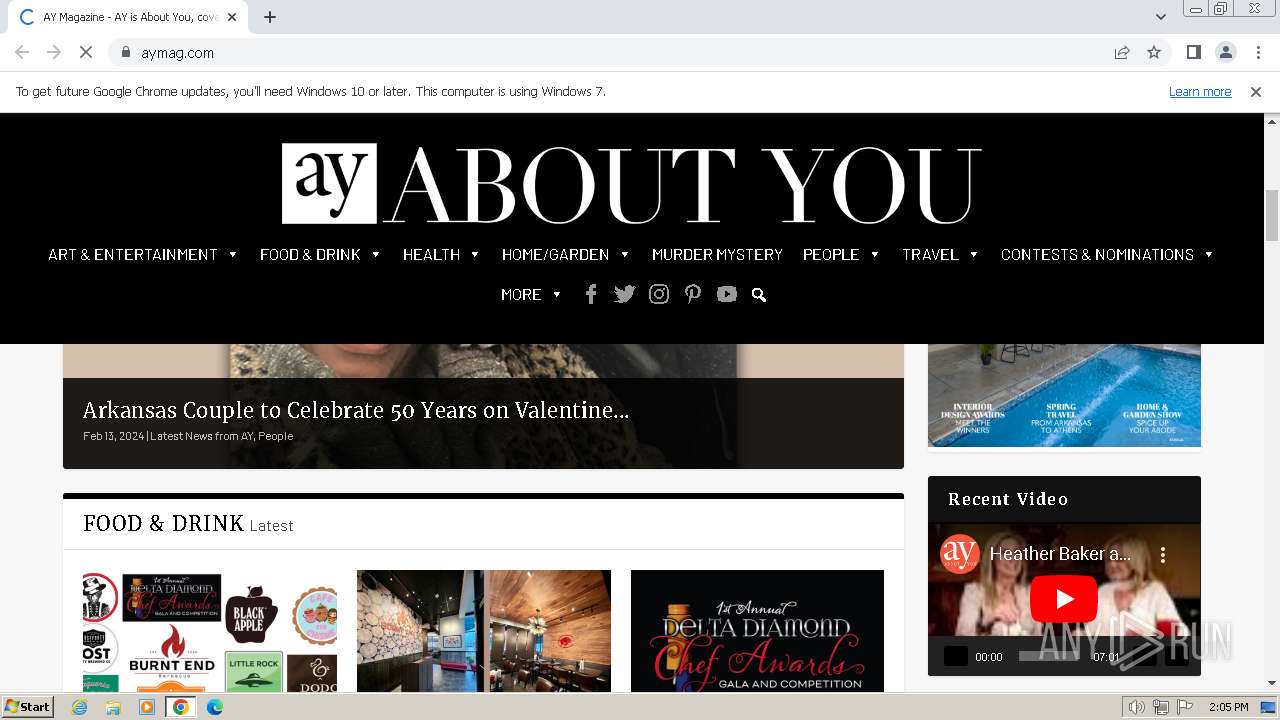Open the Latest News from AY category
Viewport: 1280px width, 720px height.
tap(202, 436)
